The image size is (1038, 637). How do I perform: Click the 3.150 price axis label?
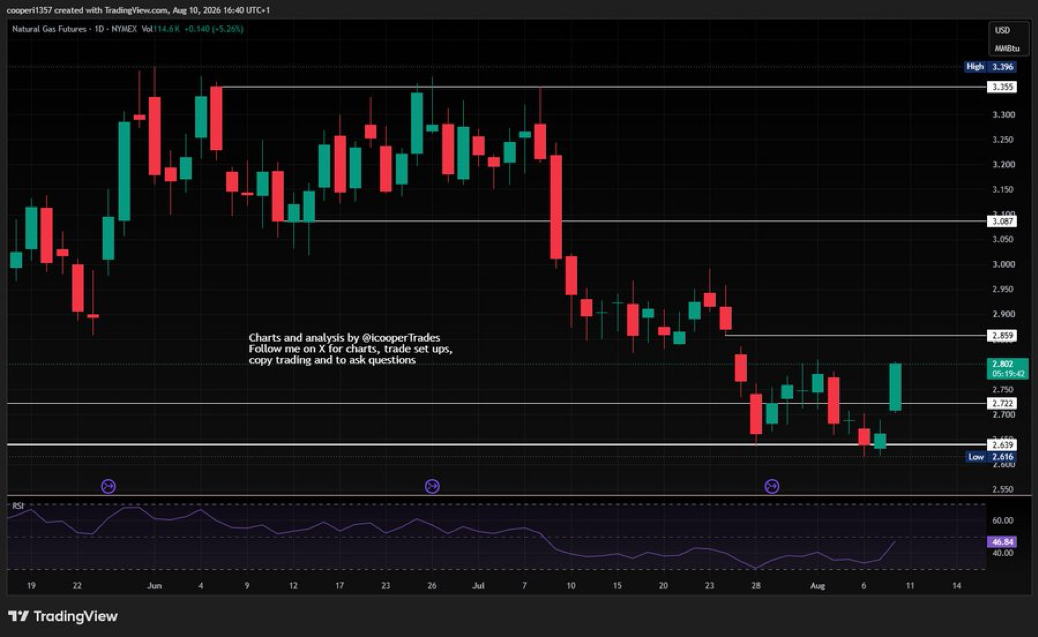[1003, 189]
